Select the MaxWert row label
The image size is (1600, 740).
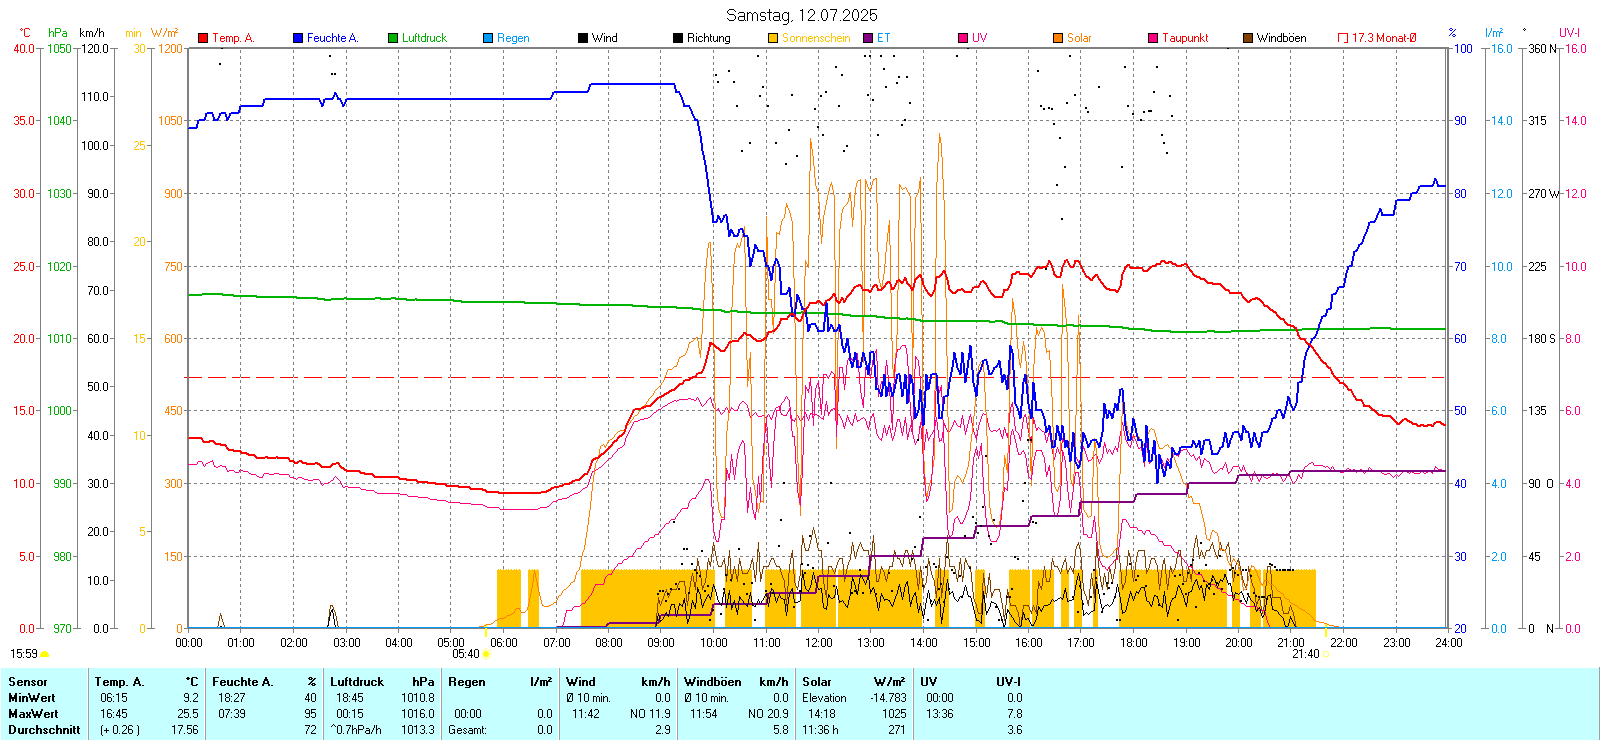(x=33, y=714)
